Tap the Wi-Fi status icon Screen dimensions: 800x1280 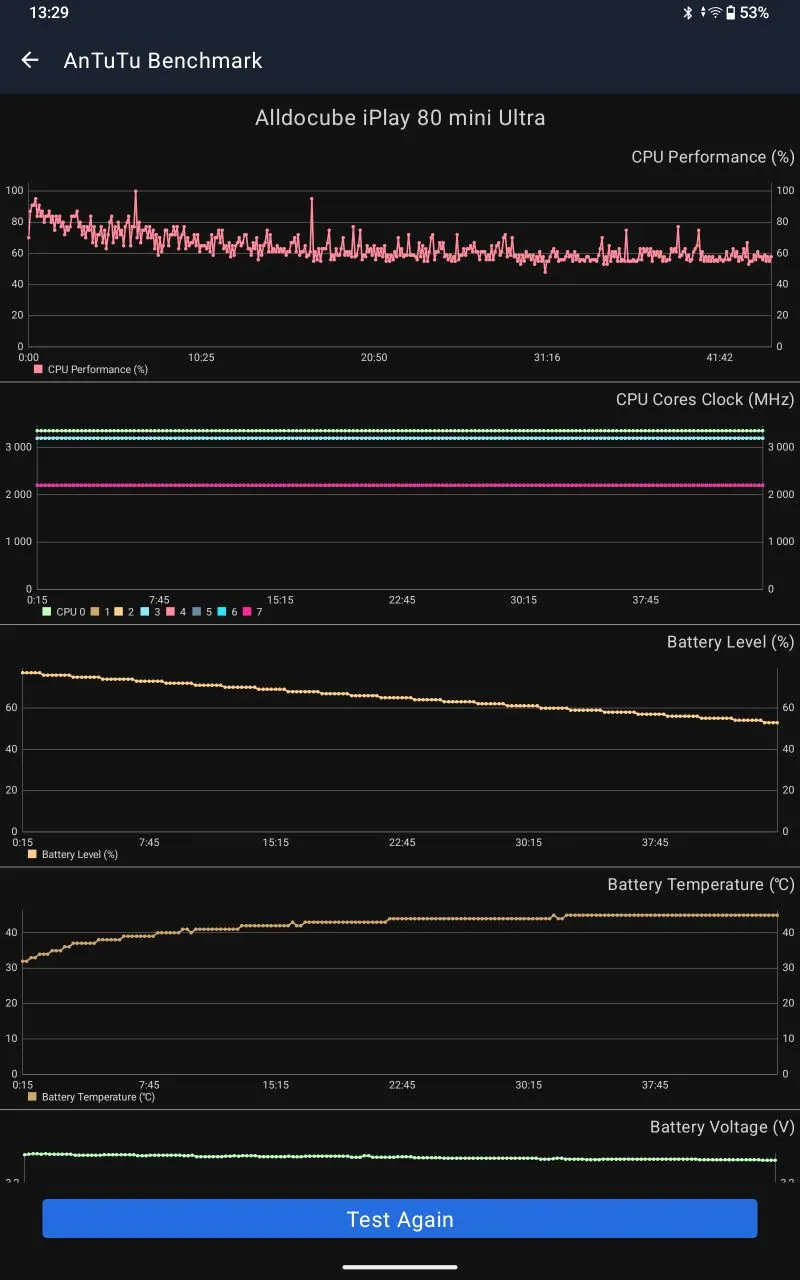[714, 13]
